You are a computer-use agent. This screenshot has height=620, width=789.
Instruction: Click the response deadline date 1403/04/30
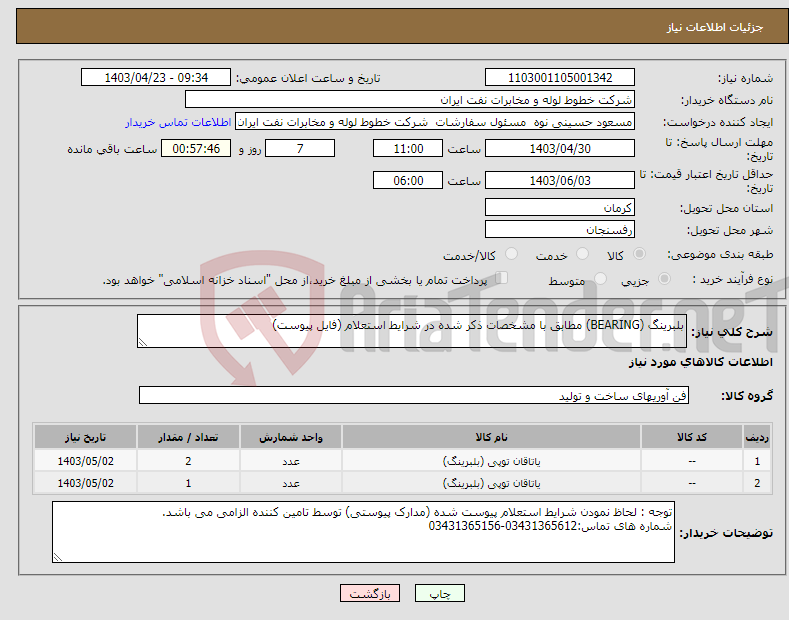pyautogui.click(x=560, y=149)
